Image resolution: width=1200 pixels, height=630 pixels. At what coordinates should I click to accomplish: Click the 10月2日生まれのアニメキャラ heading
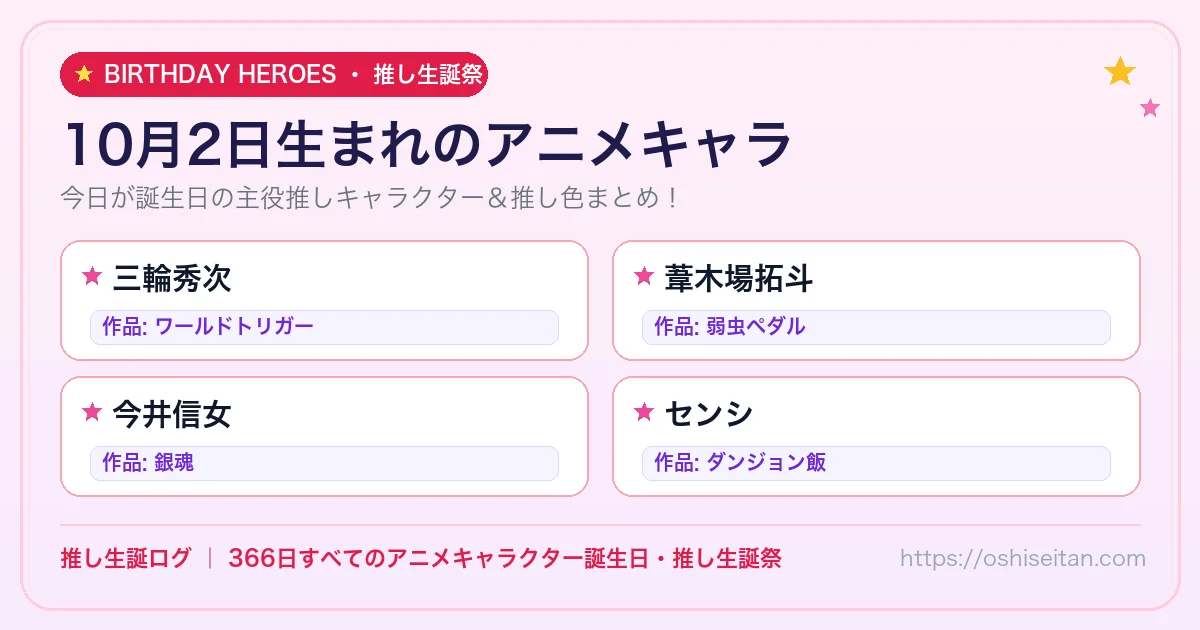427,145
